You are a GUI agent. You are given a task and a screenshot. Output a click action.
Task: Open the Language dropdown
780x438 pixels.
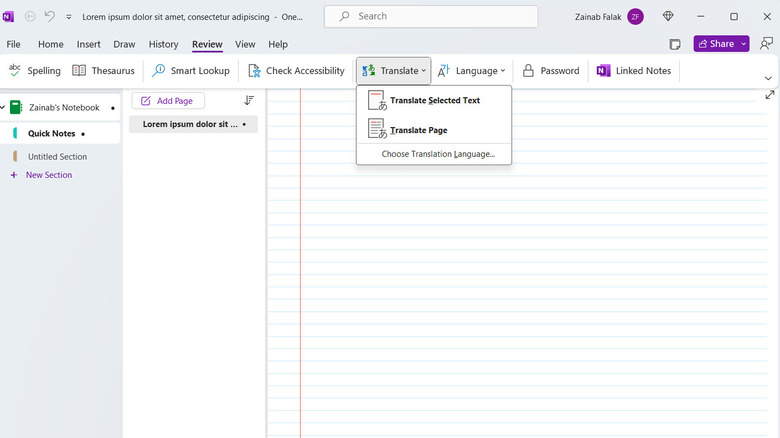pyautogui.click(x=472, y=71)
